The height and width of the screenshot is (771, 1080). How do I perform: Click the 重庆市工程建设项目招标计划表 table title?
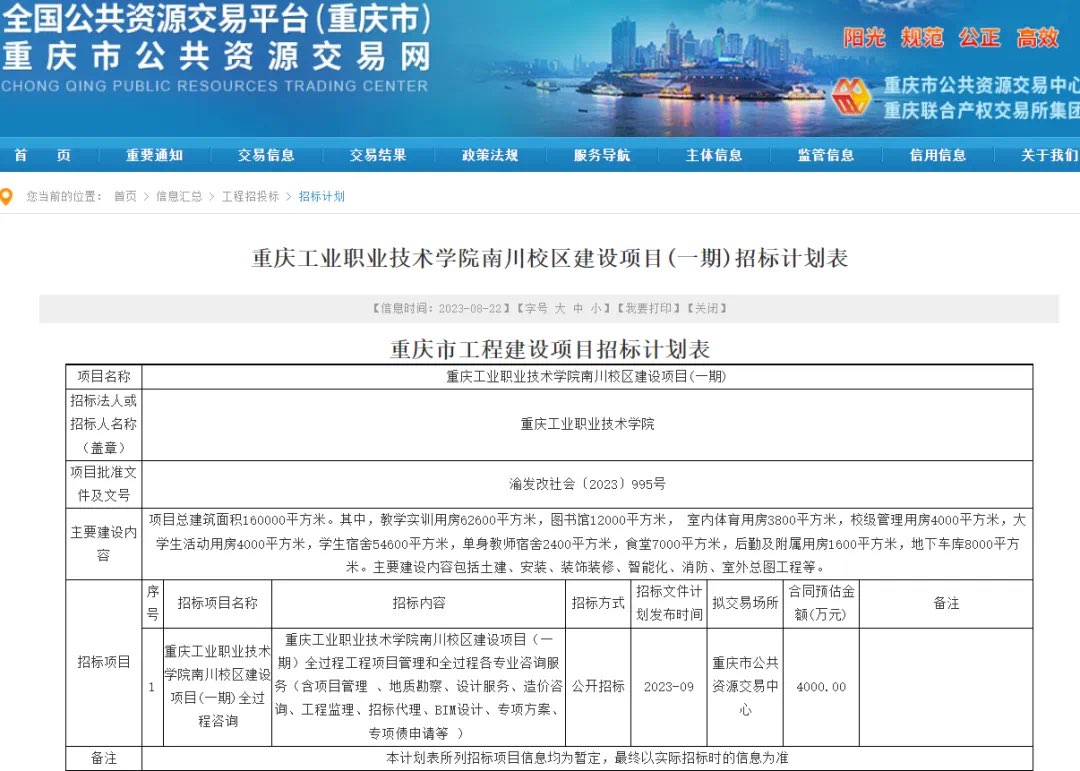550,349
